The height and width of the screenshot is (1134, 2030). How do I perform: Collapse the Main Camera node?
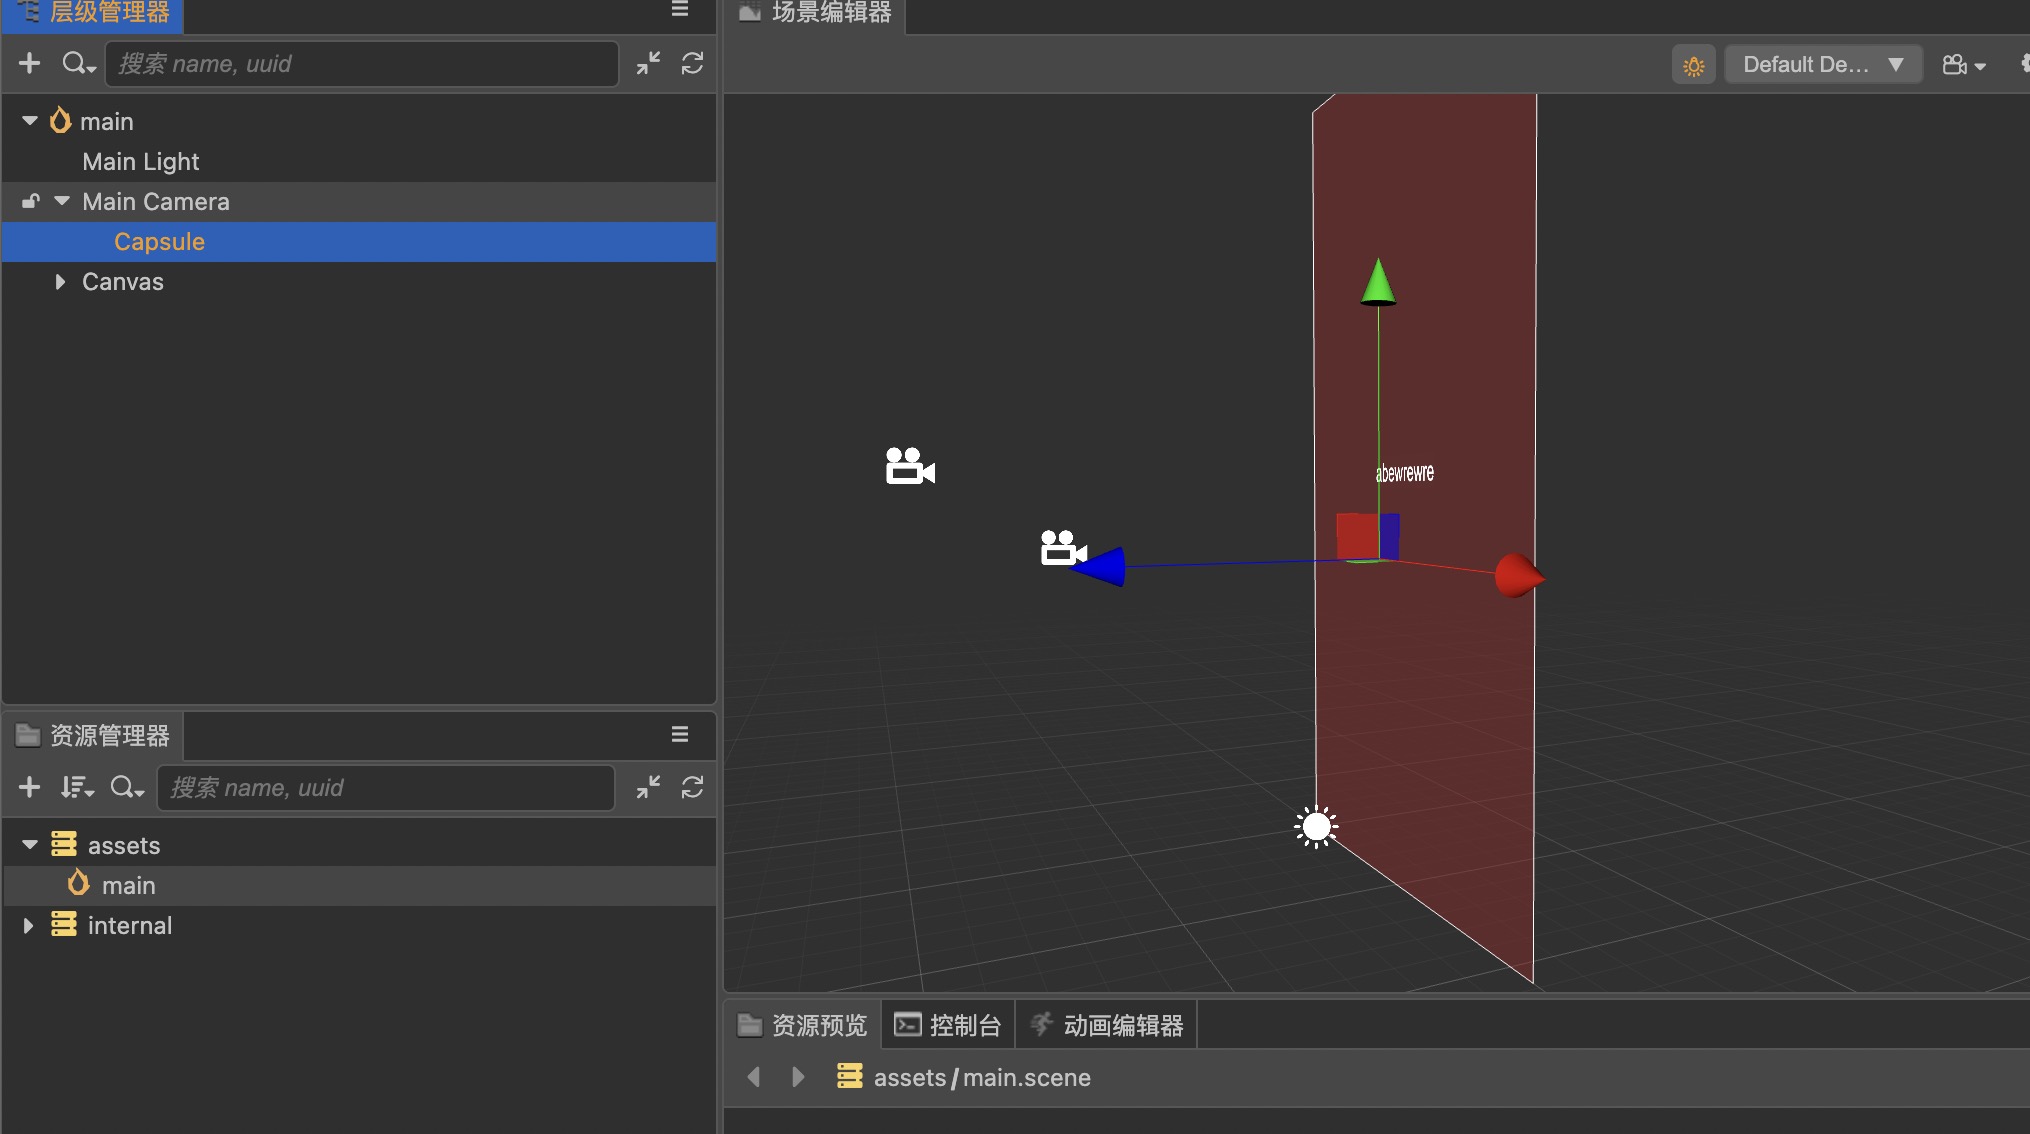click(x=62, y=202)
